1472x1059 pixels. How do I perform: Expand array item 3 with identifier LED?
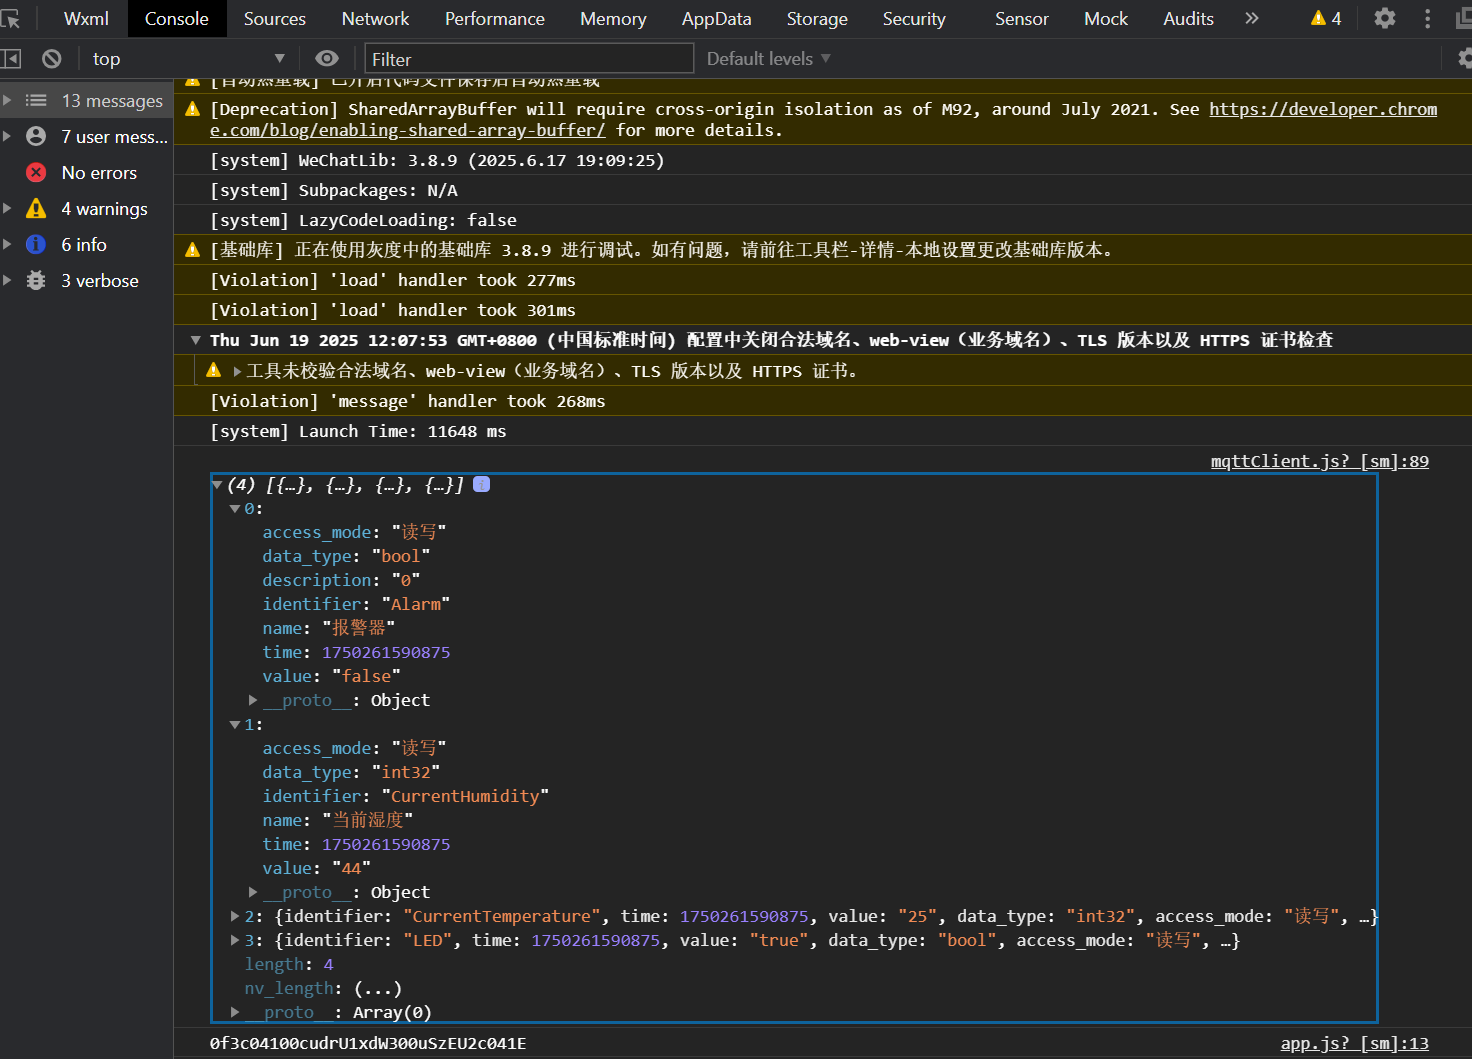tap(233, 940)
